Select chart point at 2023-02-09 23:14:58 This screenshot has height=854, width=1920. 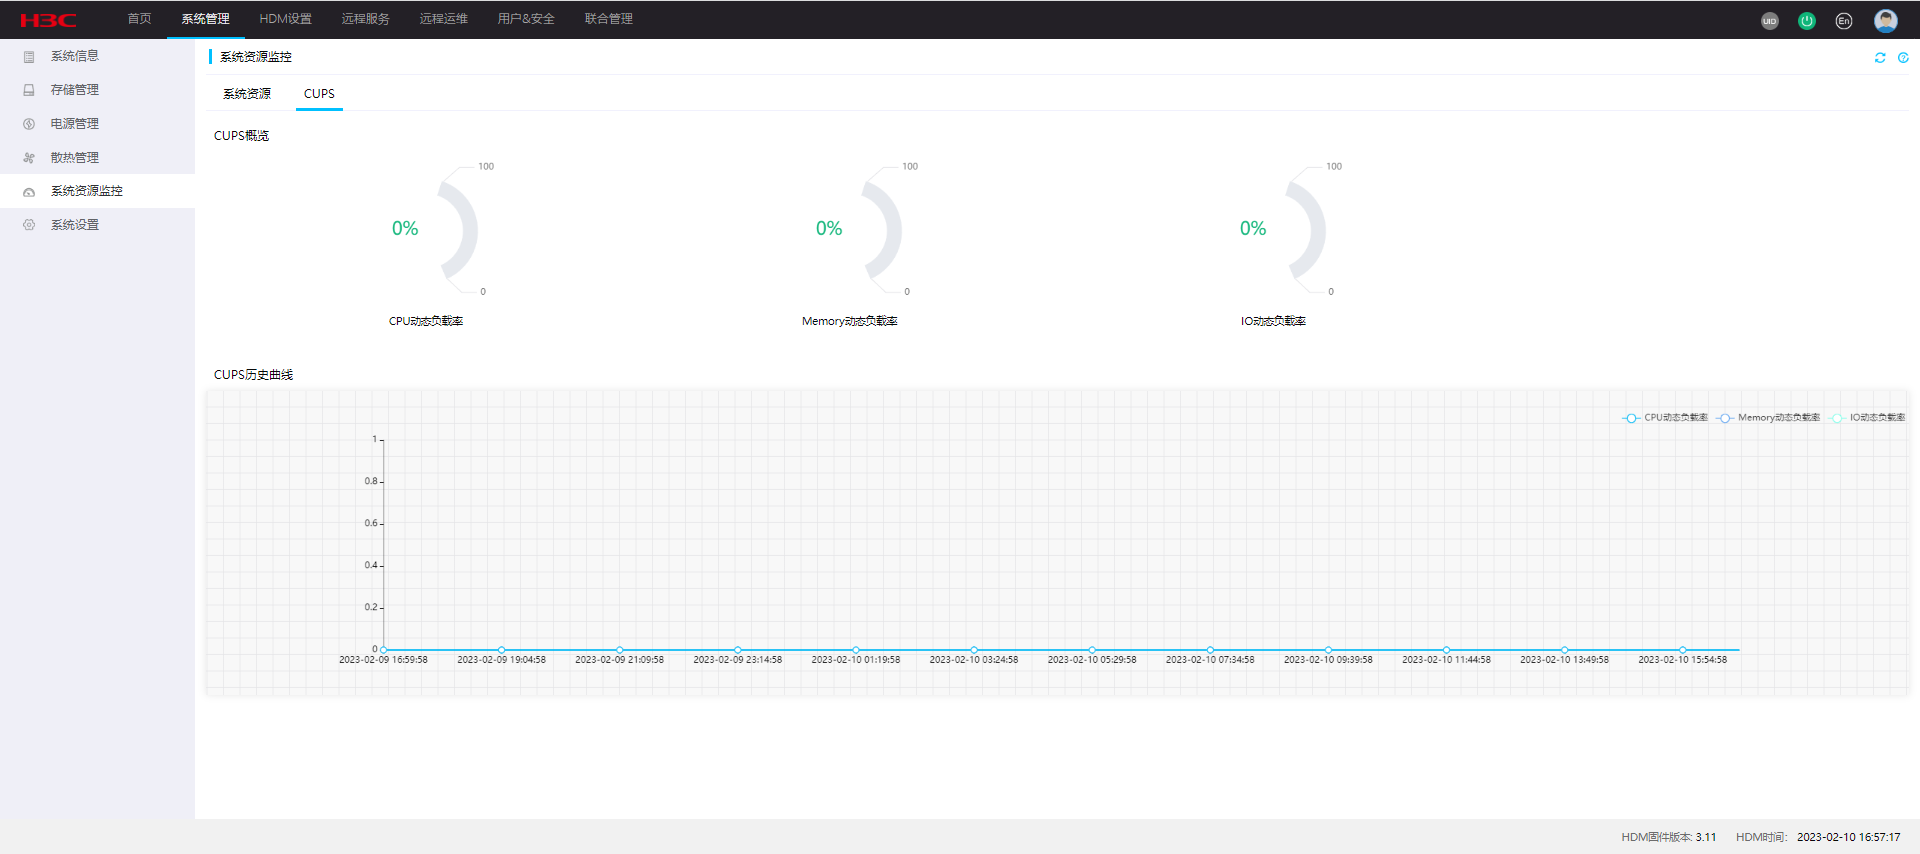point(738,650)
